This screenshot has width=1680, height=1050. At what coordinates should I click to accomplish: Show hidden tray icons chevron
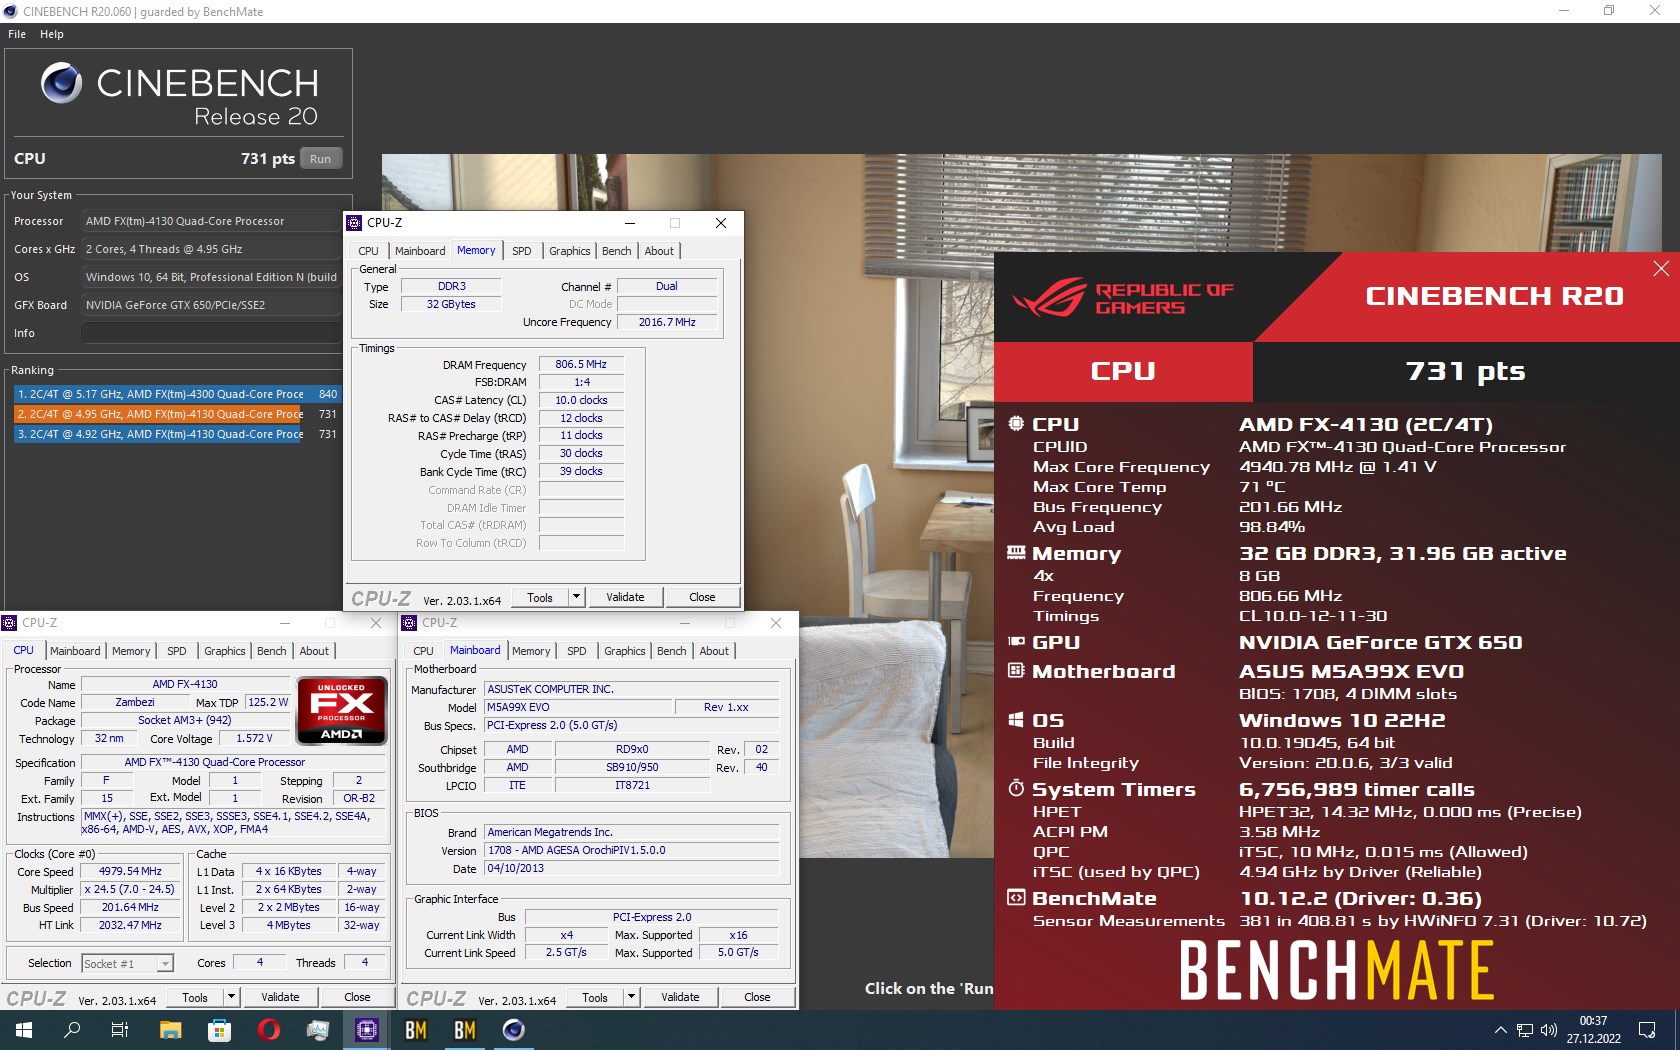(1500, 1030)
